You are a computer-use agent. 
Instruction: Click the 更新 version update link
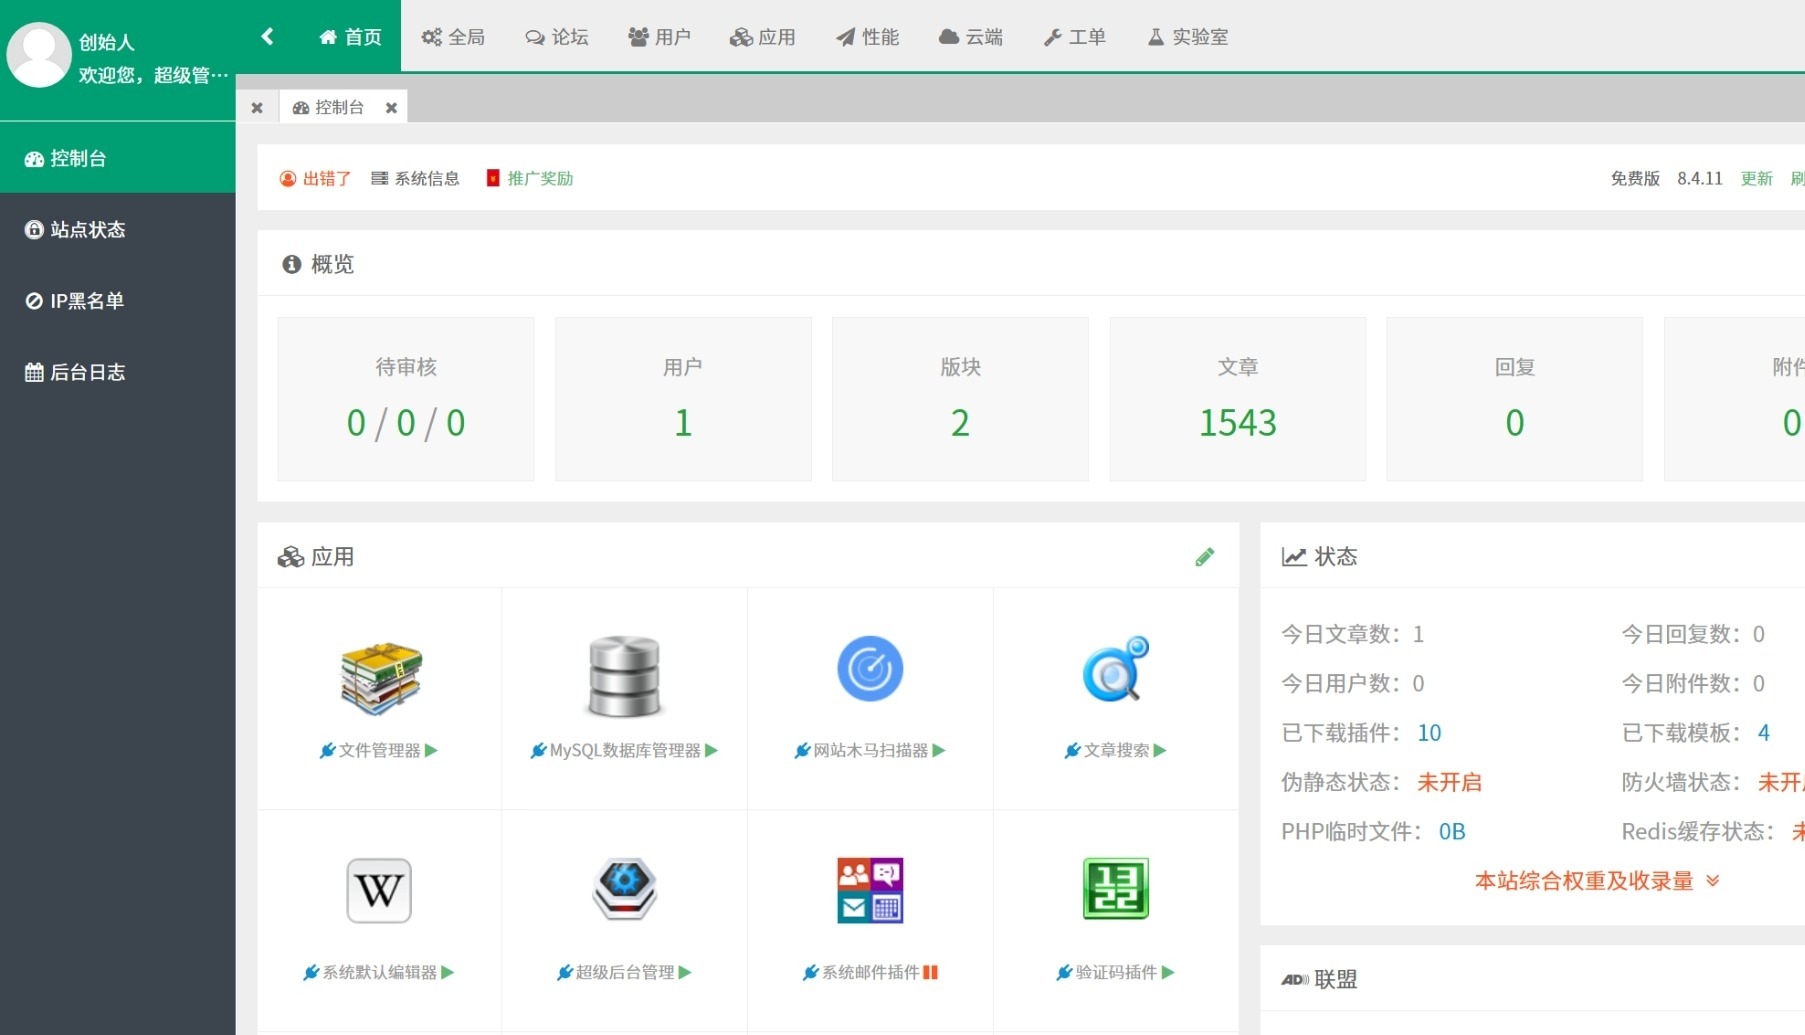pos(1756,178)
